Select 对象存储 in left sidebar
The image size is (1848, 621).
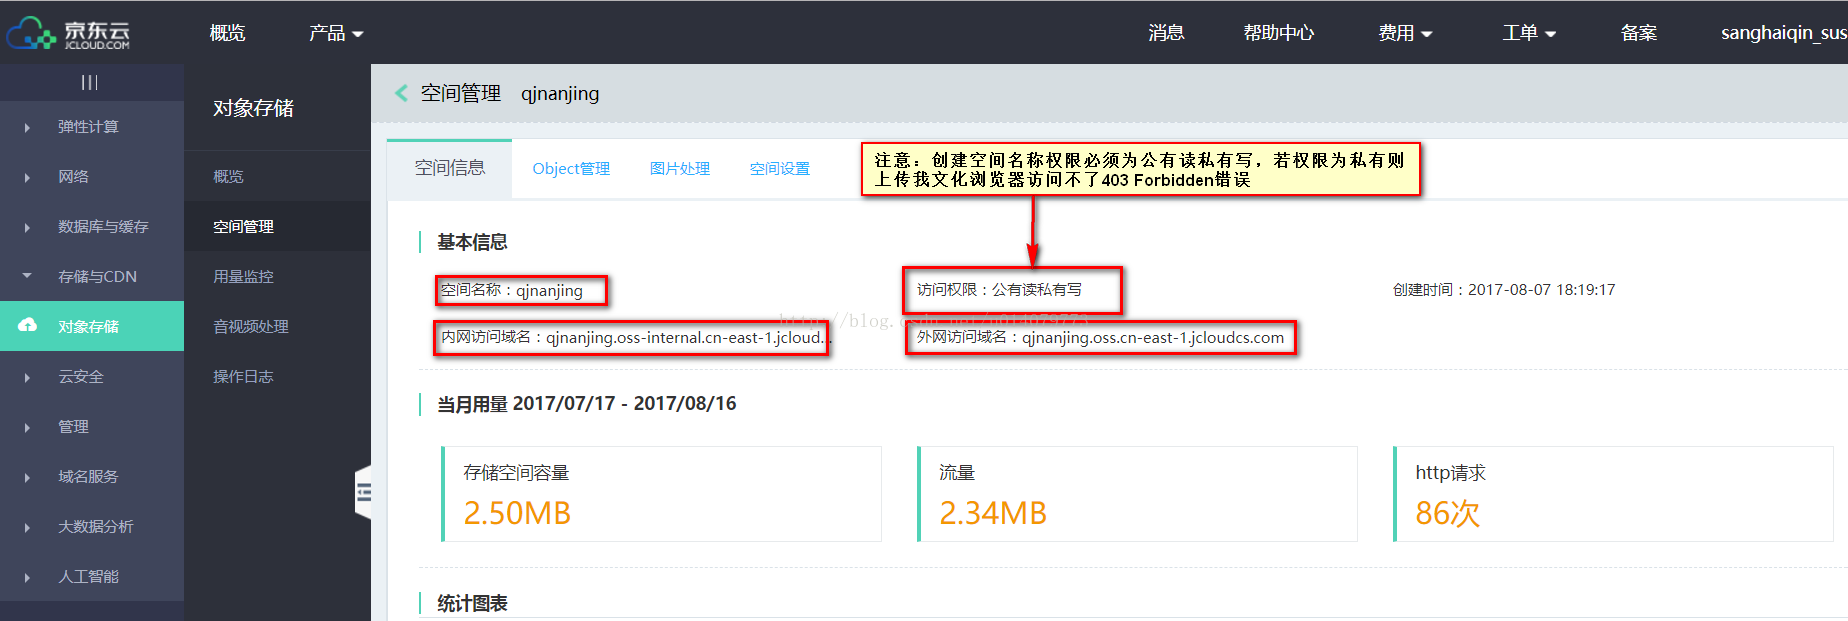click(x=91, y=326)
